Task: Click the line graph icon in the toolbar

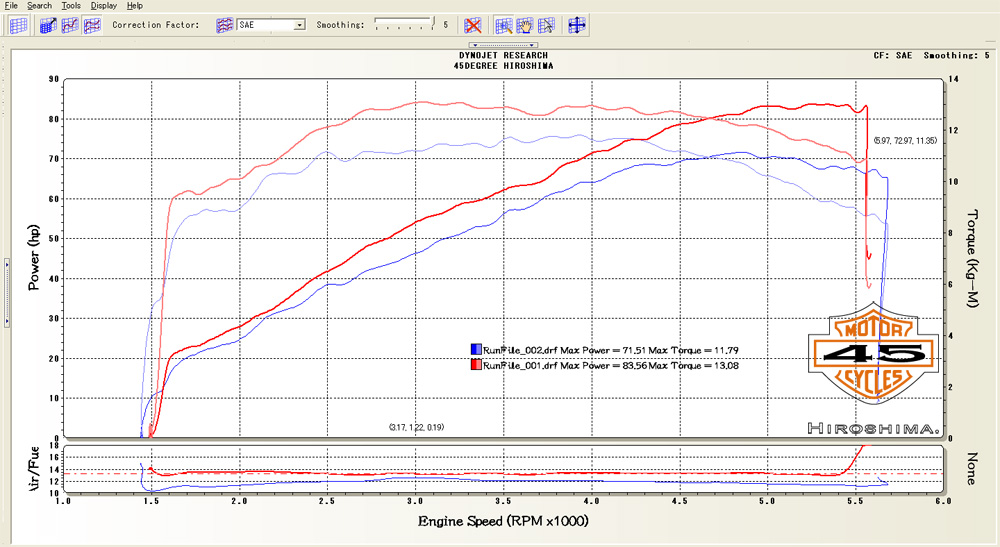Action: [70, 25]
